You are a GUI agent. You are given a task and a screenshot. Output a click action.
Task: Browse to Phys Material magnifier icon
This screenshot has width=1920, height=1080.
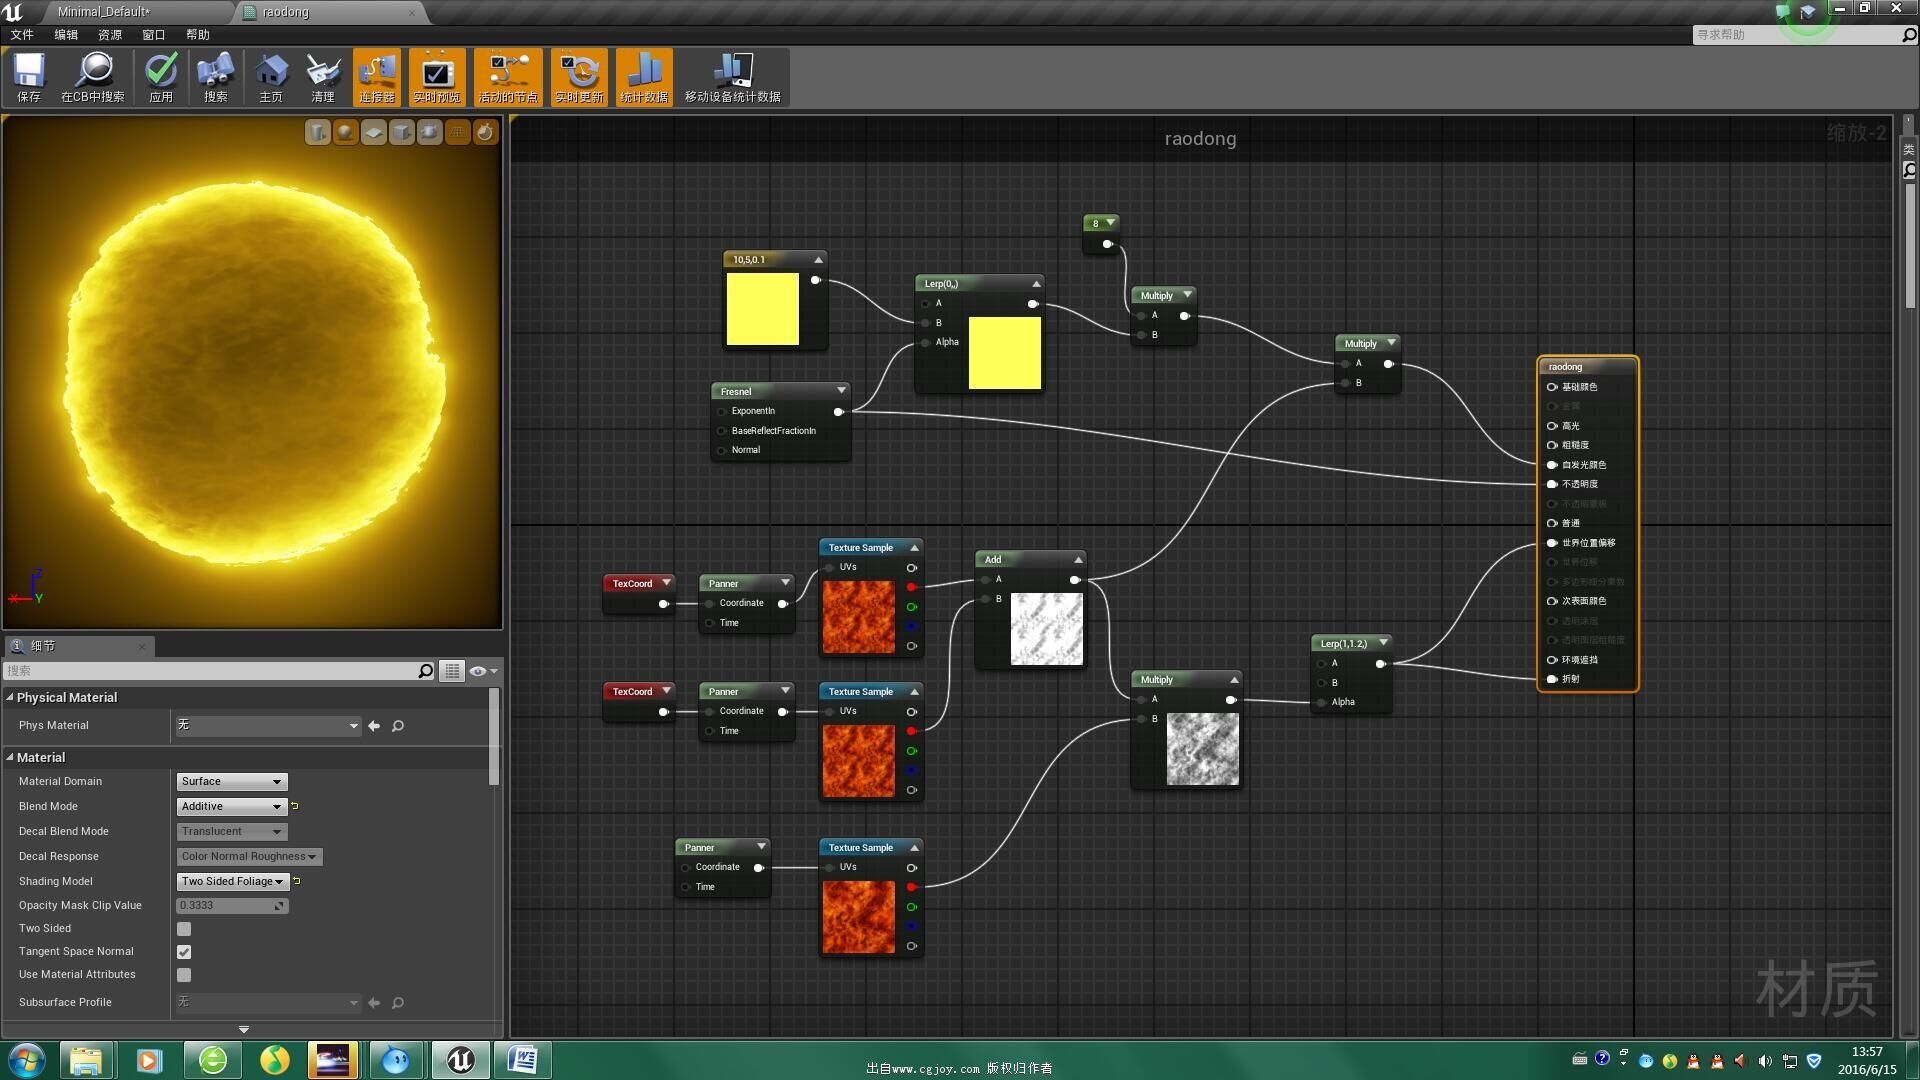coord(398,726)
